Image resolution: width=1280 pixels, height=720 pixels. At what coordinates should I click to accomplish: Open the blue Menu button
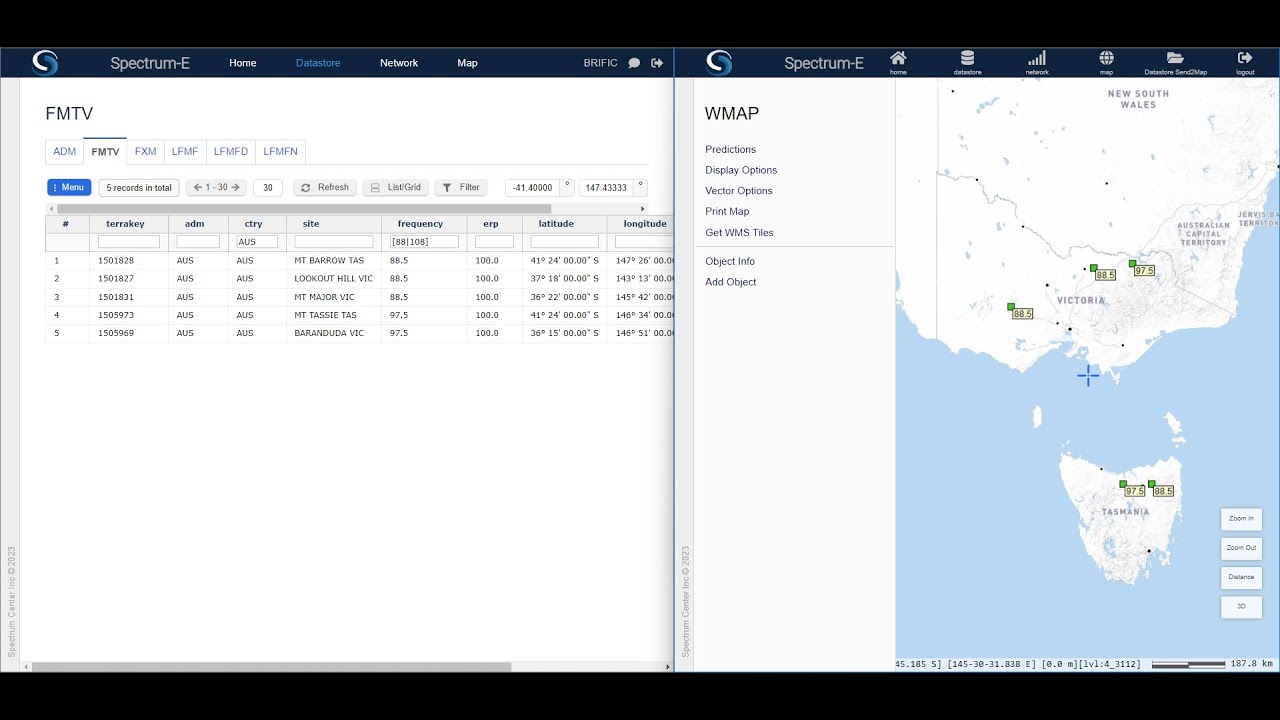point(69,187)
